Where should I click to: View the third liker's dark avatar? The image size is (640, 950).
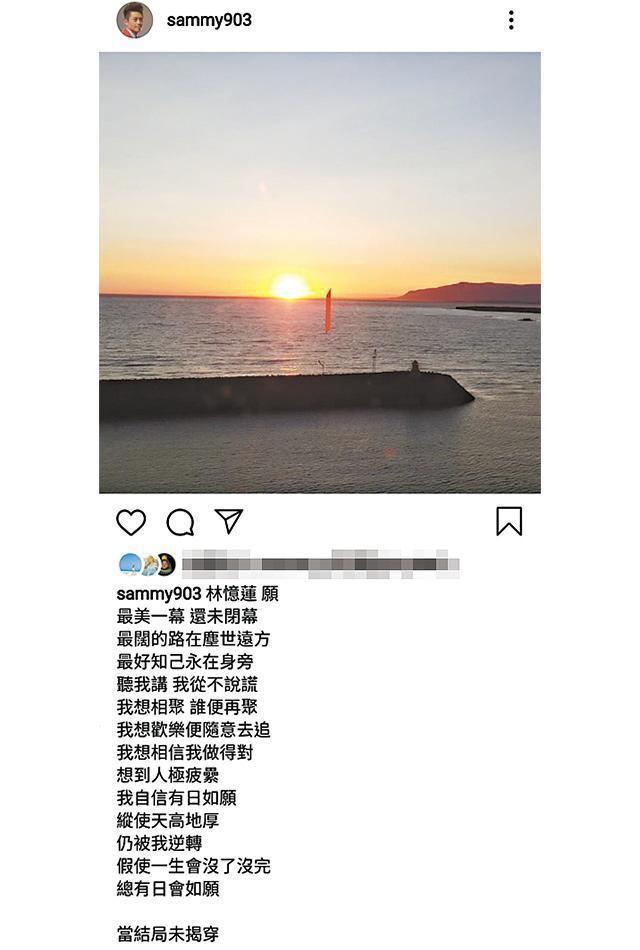(x=166, y=564)
